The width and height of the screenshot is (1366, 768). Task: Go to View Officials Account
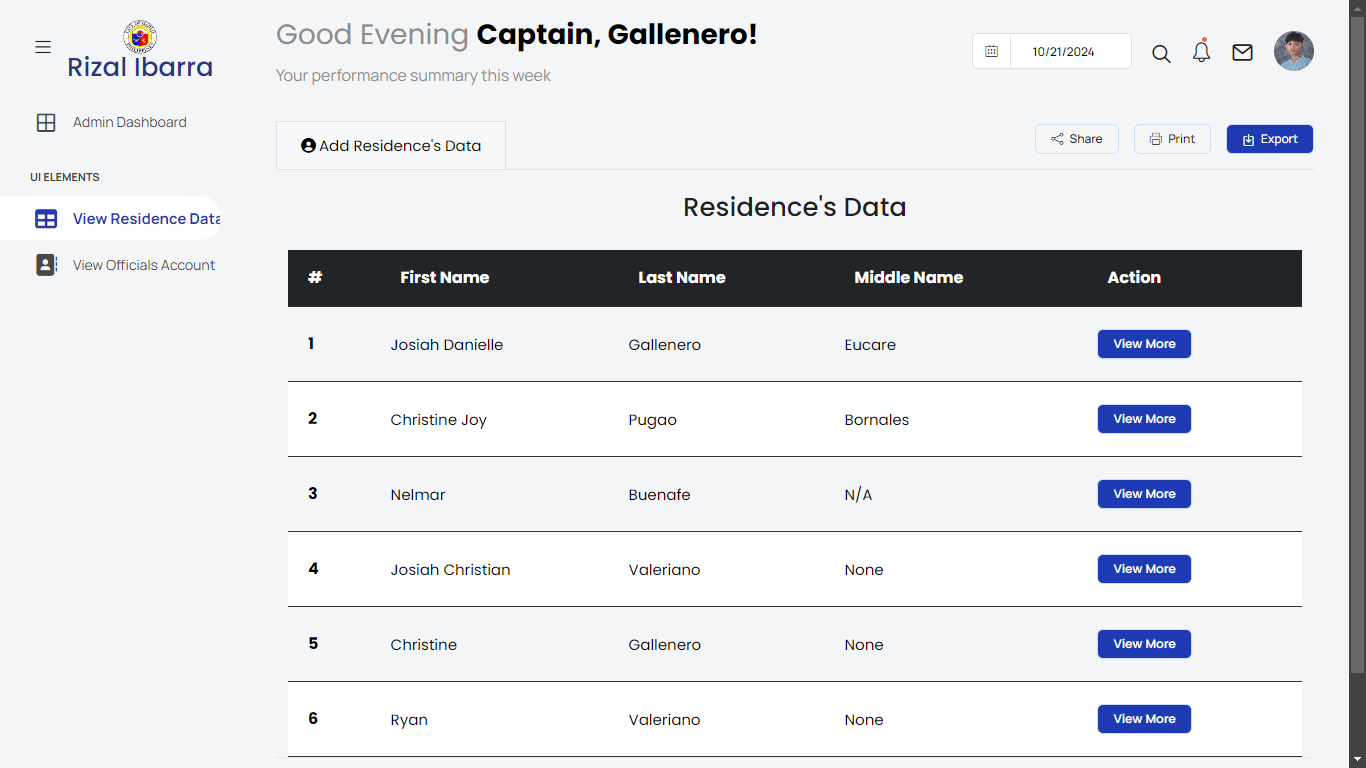tap(144, 265)
